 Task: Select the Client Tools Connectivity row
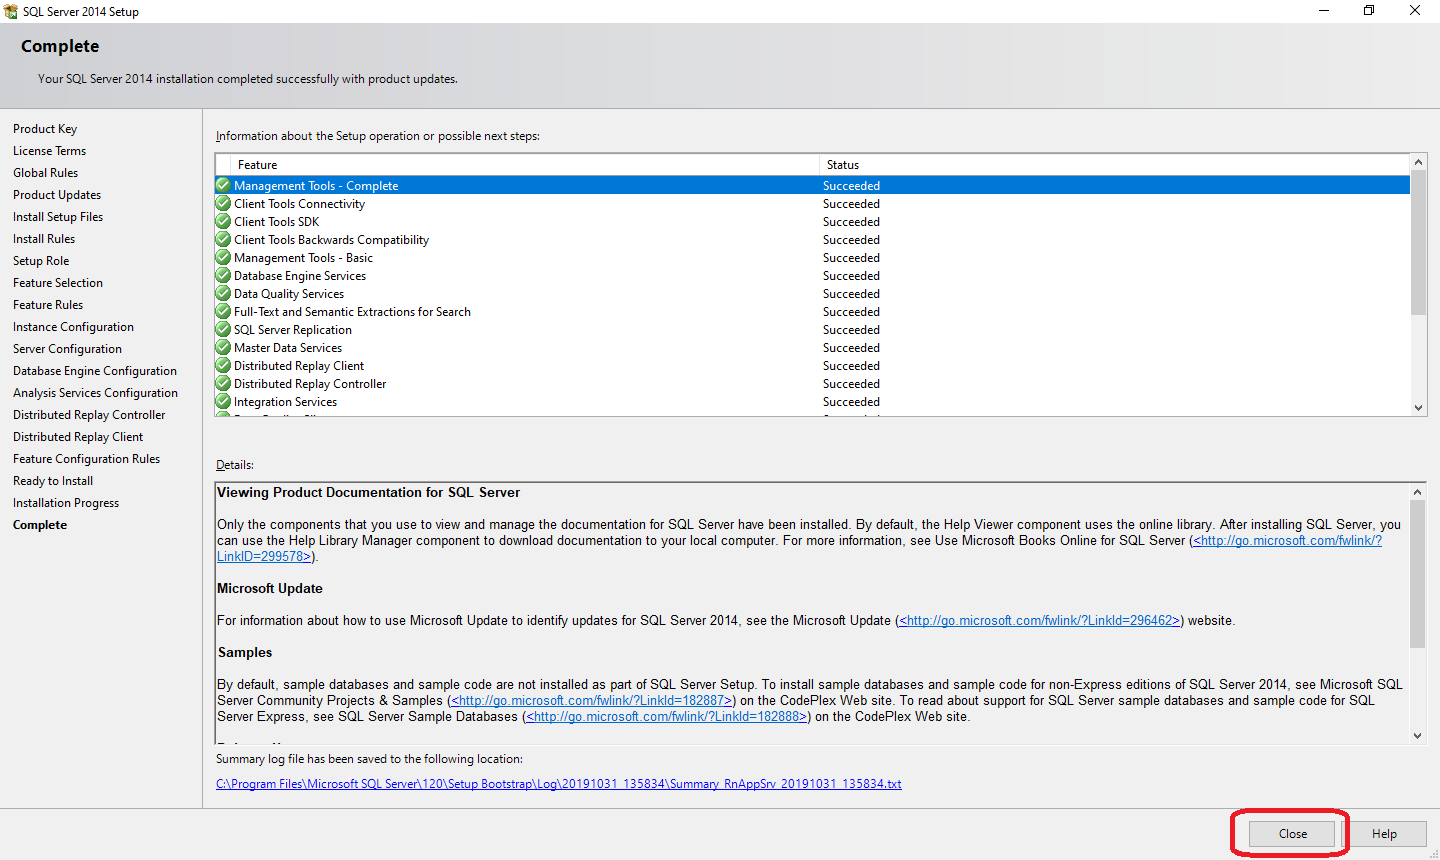pyautogui.click(x=812, y=203)
